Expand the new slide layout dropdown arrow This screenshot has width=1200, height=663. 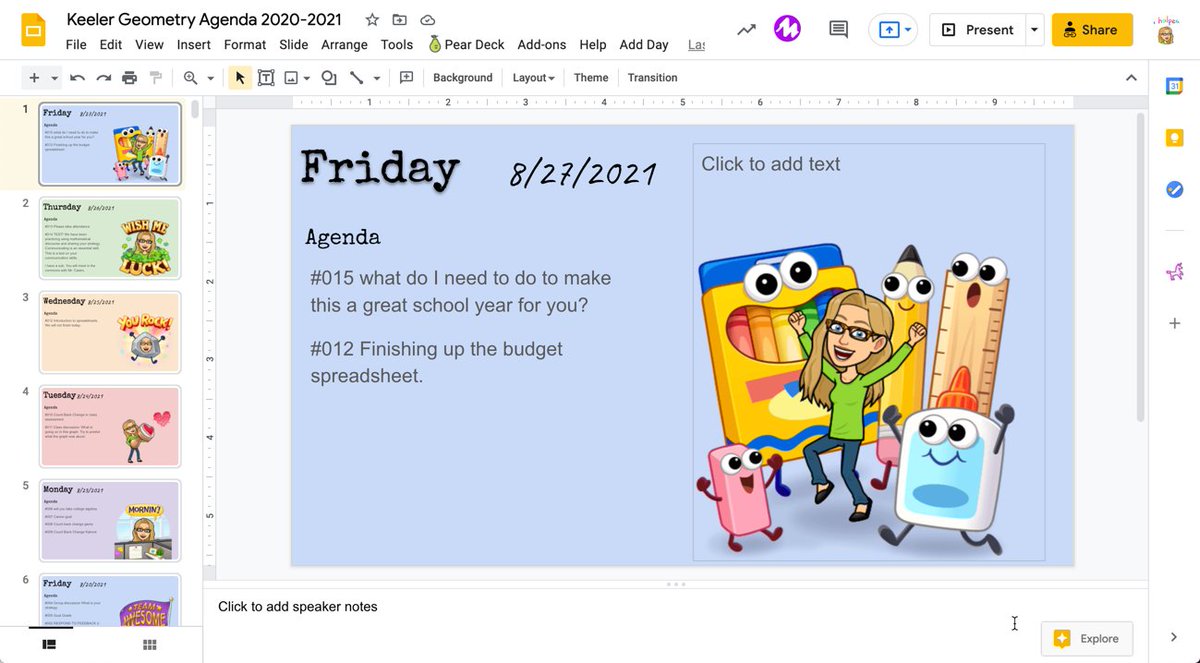pos(55,78)
